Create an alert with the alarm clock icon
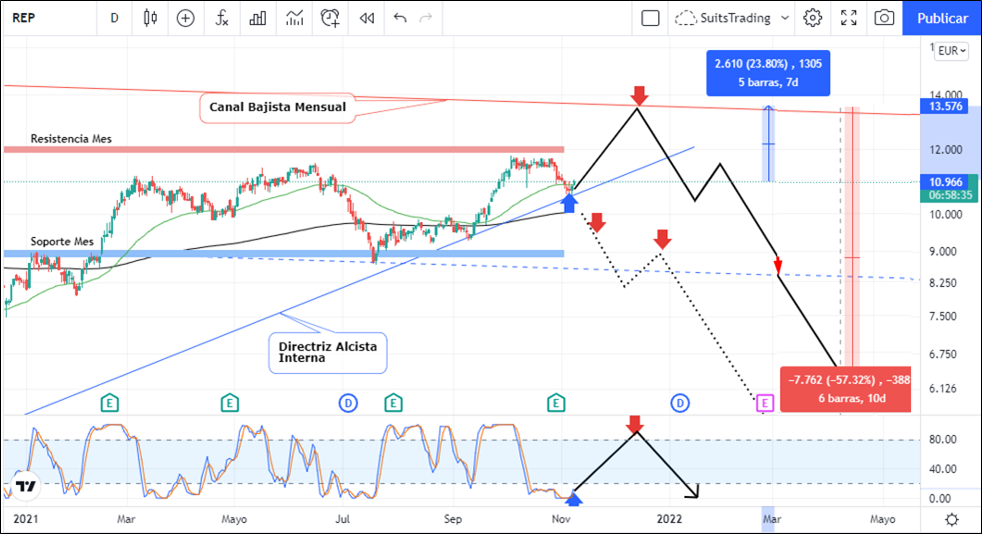Viewport: 982px width, 534px height. (330, 18)
